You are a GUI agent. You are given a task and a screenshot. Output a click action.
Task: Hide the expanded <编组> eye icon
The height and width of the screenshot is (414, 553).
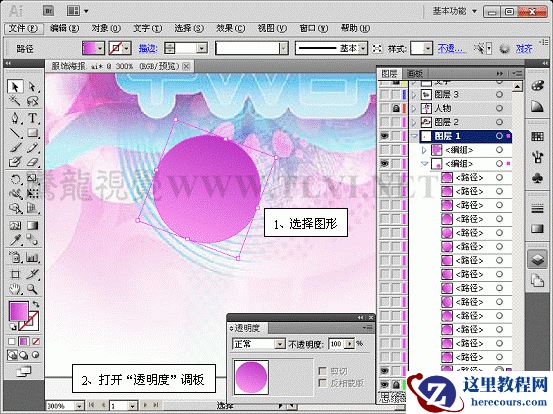tap(384, 164)
